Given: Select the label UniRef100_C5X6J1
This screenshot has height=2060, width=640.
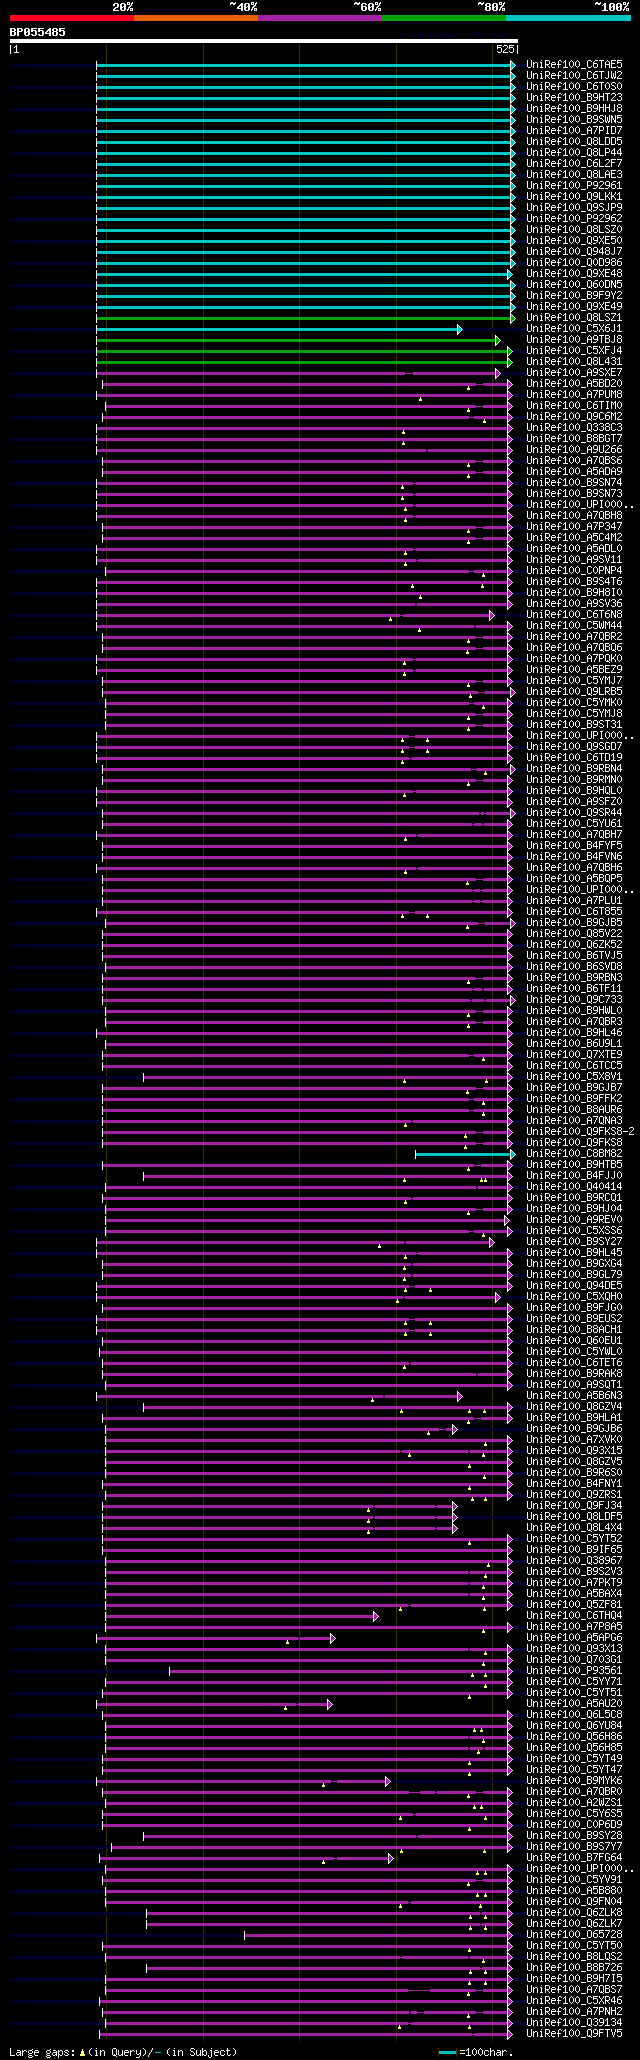Looking at the screenshot, I should (x=574, y=328).
